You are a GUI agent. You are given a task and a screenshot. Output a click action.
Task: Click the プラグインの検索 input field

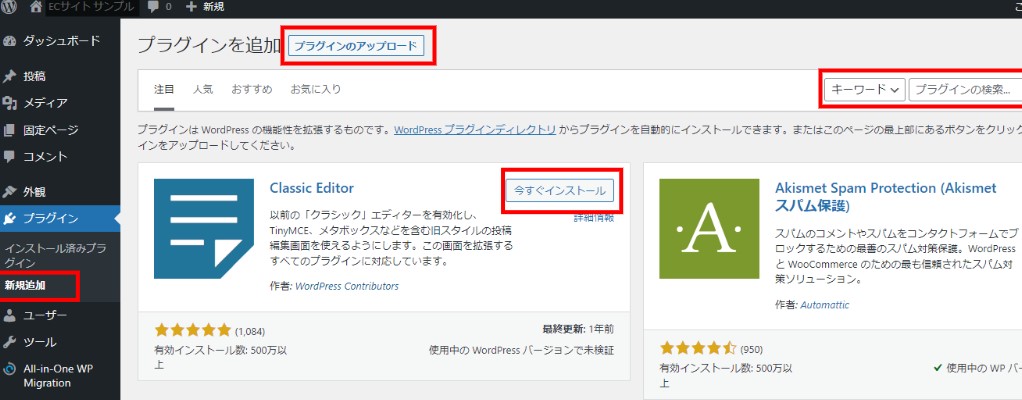click(x=965, y=90)
